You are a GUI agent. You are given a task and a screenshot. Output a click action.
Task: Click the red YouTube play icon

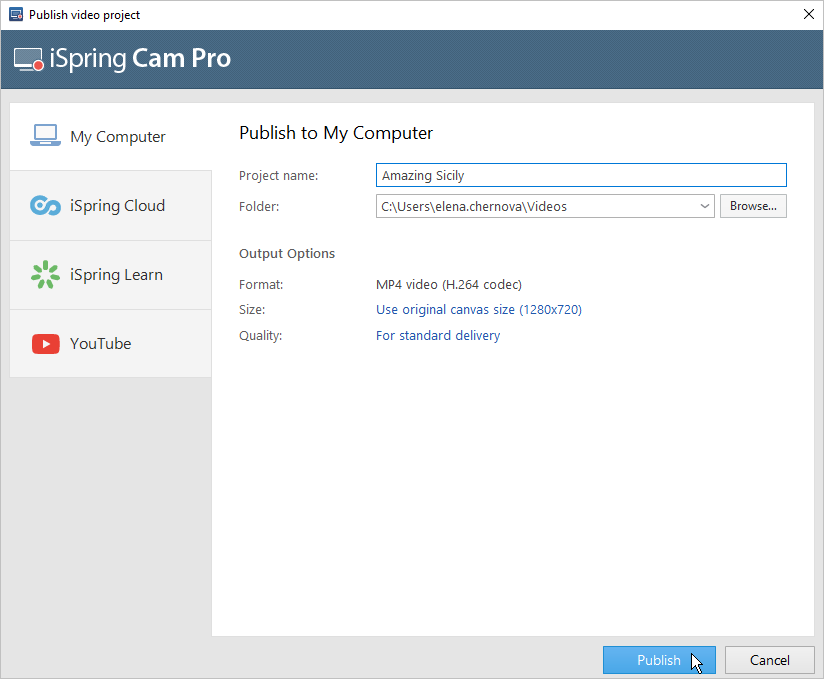point(46,344)
